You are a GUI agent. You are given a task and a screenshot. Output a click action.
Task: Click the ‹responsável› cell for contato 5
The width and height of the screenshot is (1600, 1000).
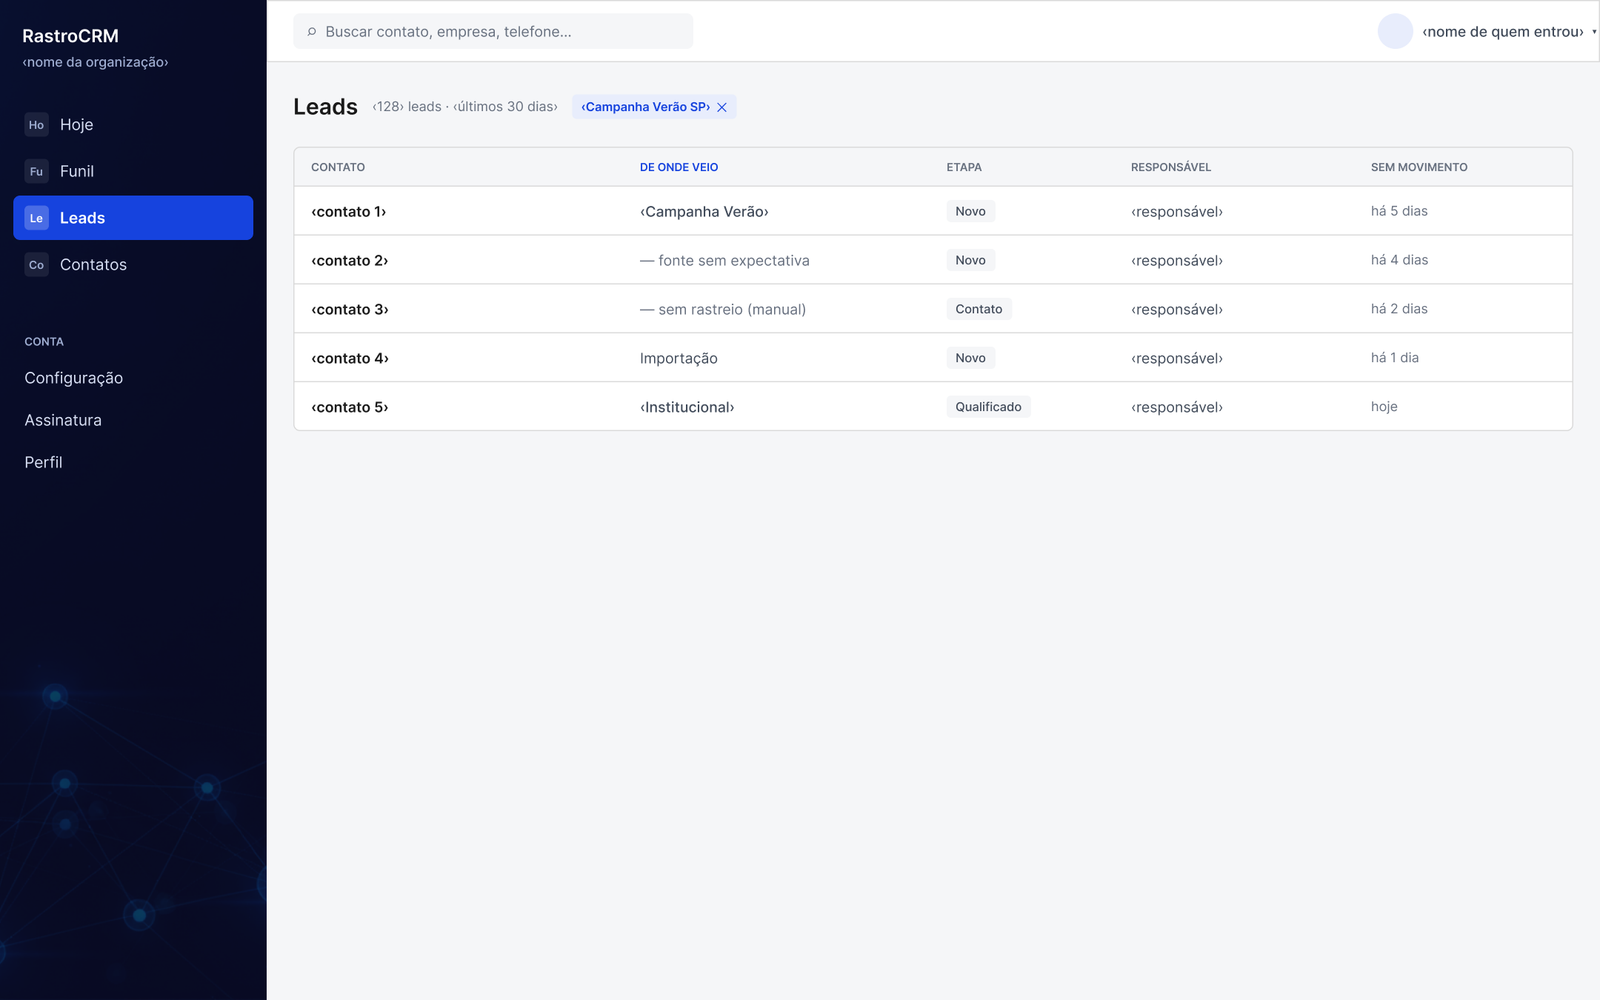click(x=1177, y=408)
